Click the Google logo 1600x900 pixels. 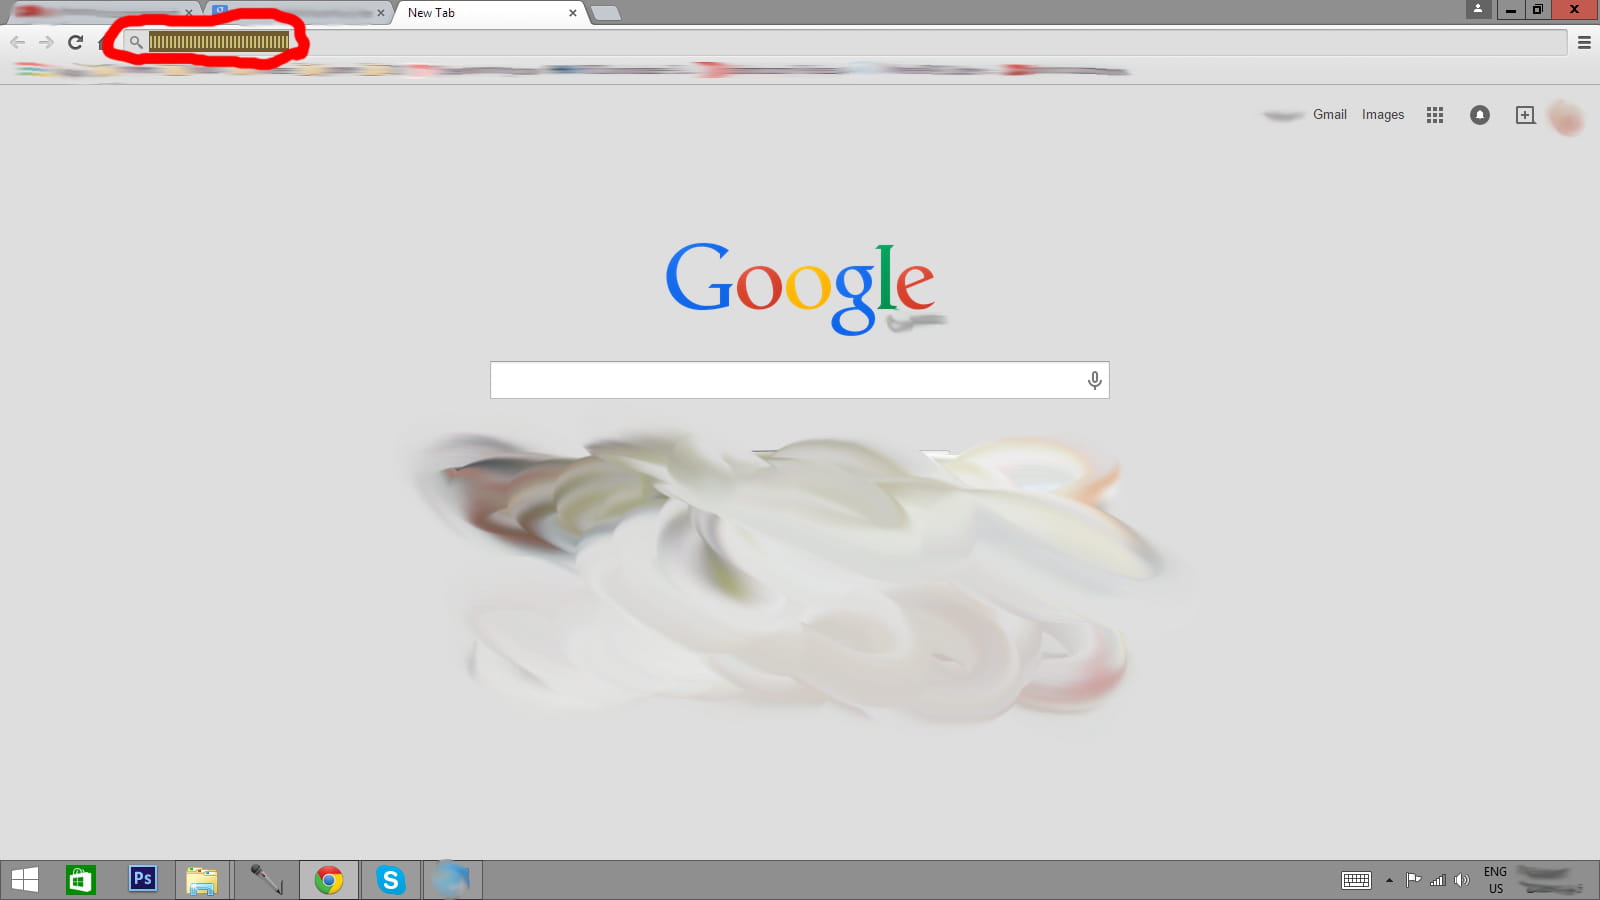(x=800, y=288)
